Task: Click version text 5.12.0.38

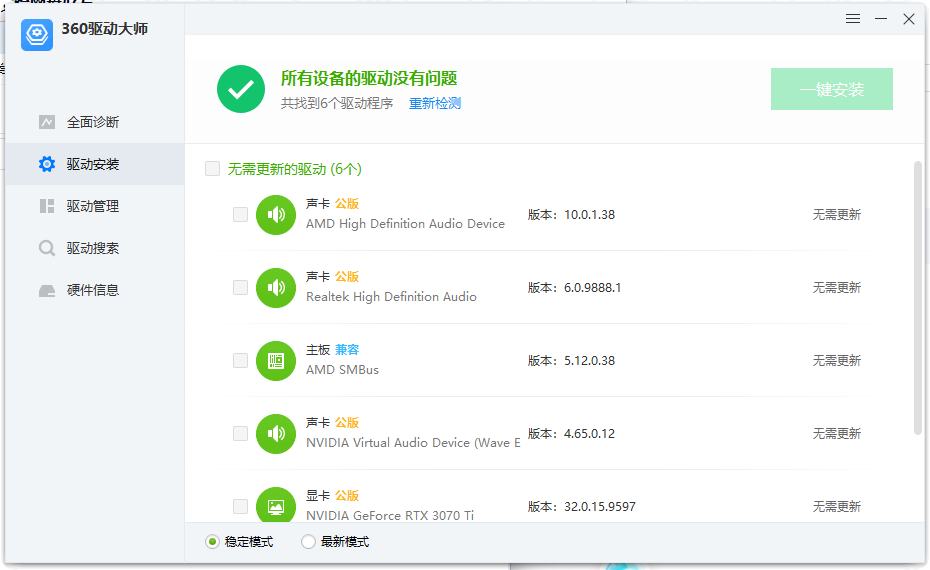Action: point(589,361)
